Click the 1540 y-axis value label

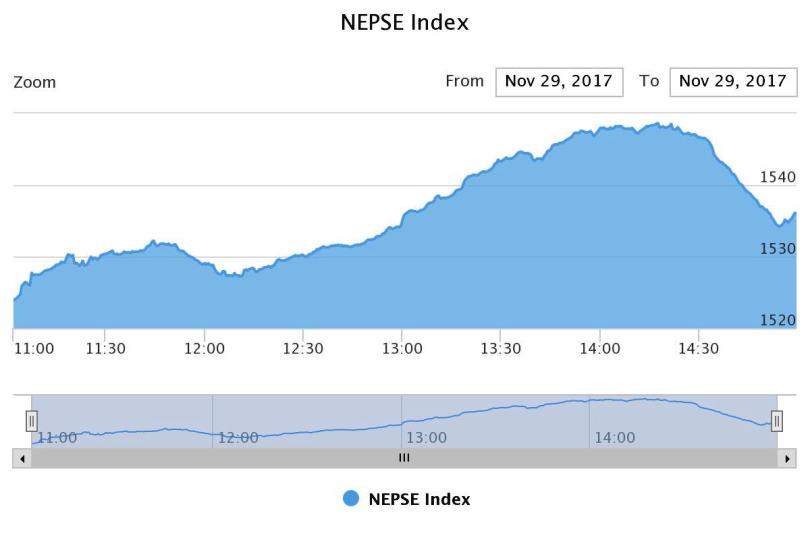[777, 177]
